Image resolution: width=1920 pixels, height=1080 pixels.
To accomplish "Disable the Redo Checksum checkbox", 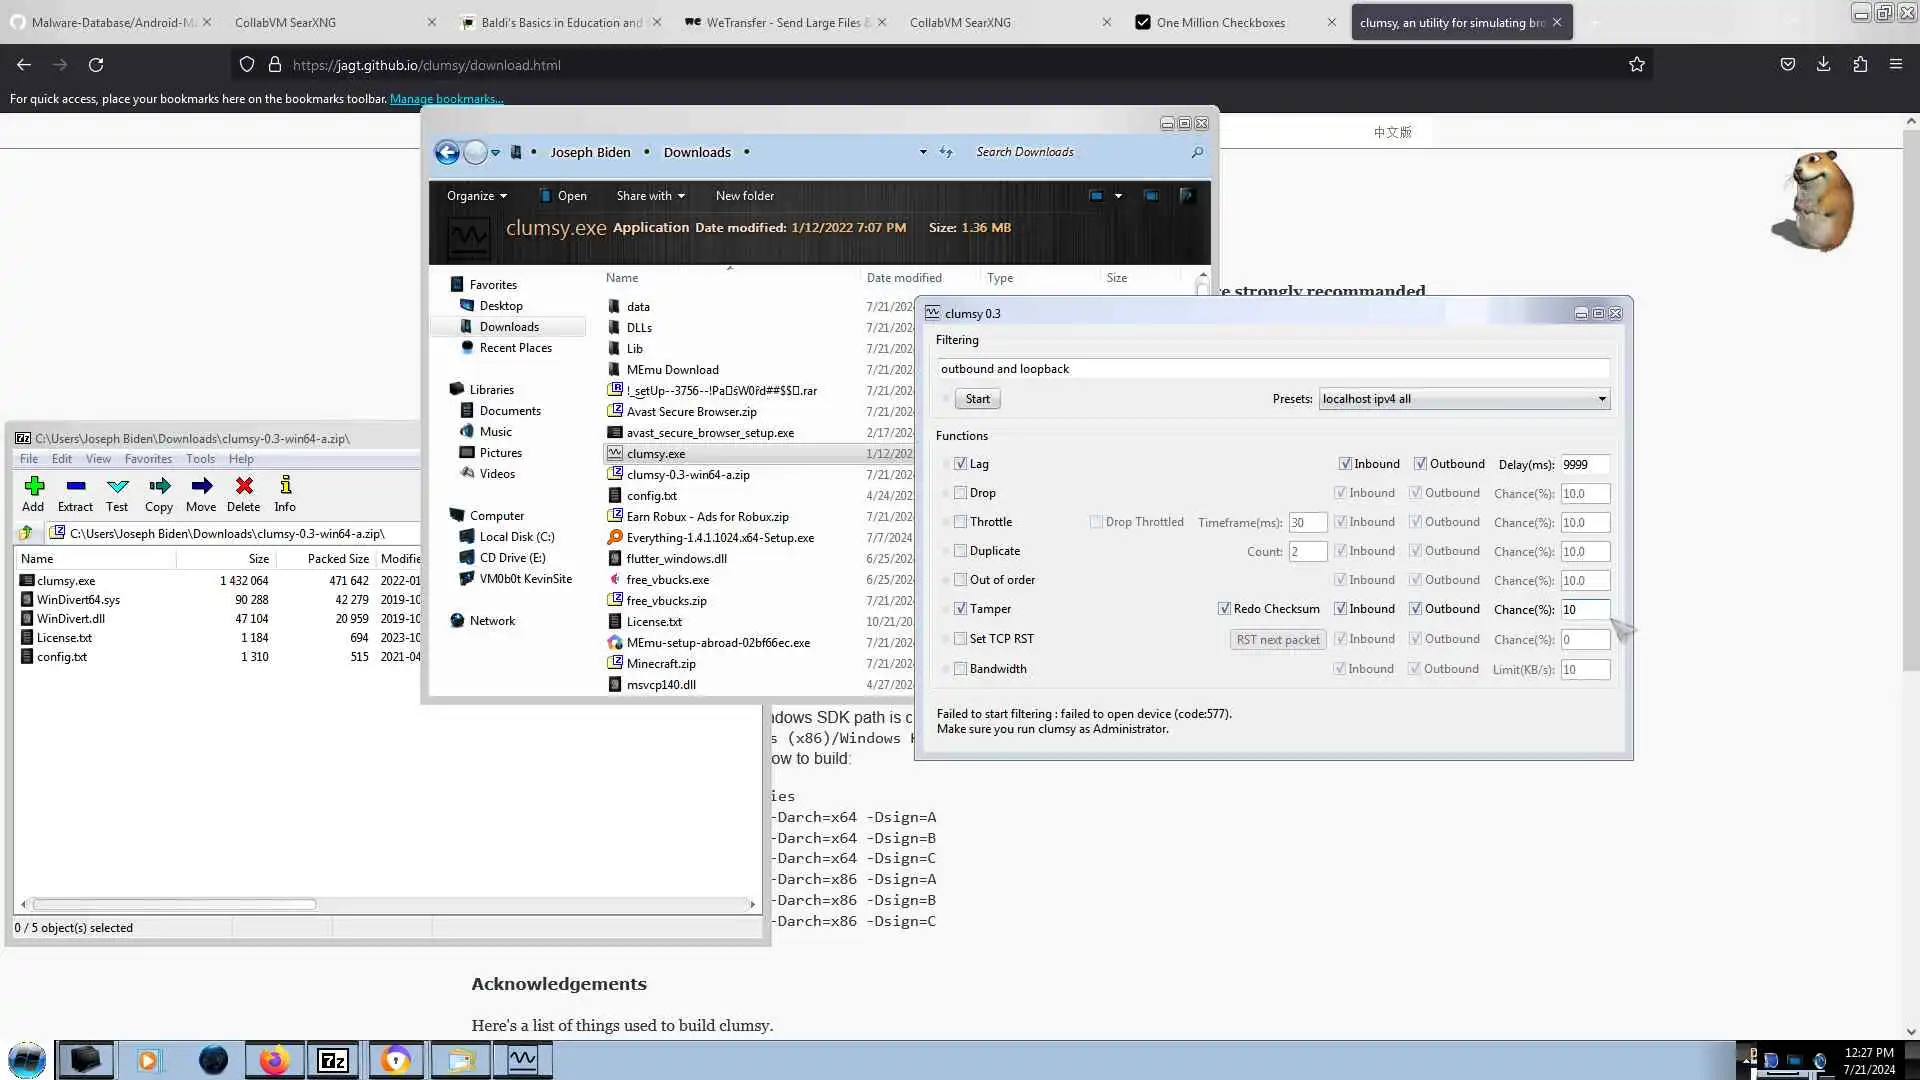I will click(x=1224, y=609).
